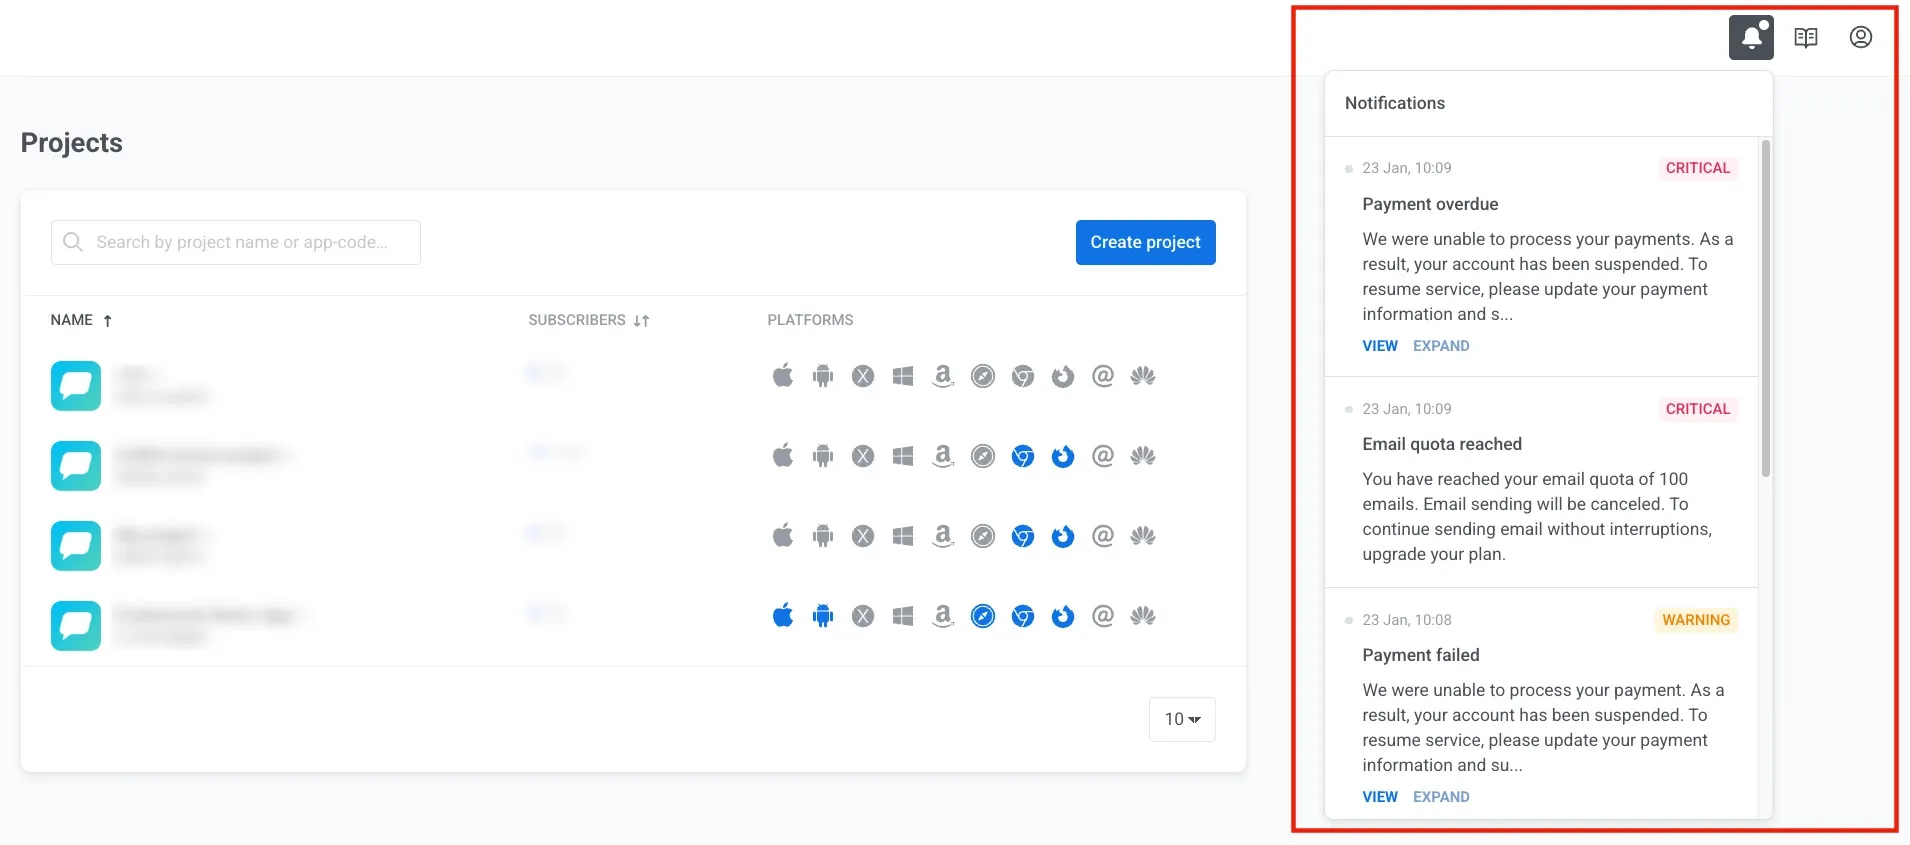Click VIEW on the Payment overdue notification
The width and height of the screenshot is (1910, 845).
(1379, 346)
